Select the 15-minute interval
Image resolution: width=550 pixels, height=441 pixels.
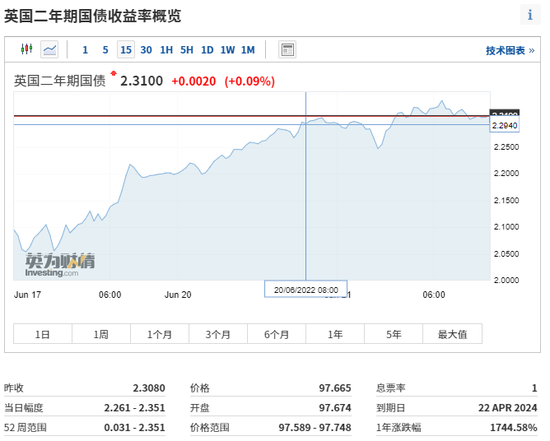[126, 50]
